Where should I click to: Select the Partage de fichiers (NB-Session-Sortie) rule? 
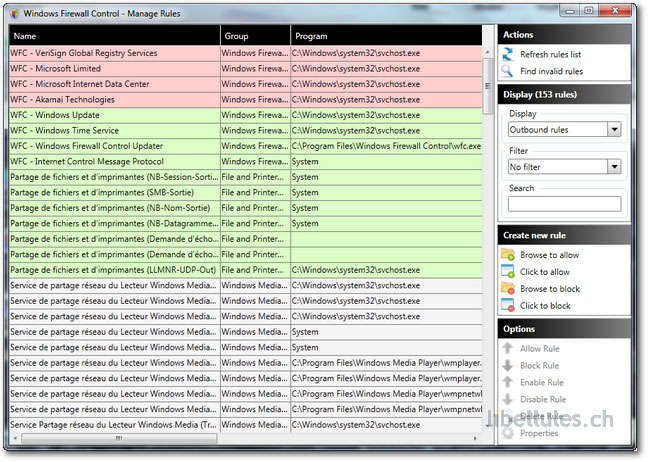click(245, 177)
